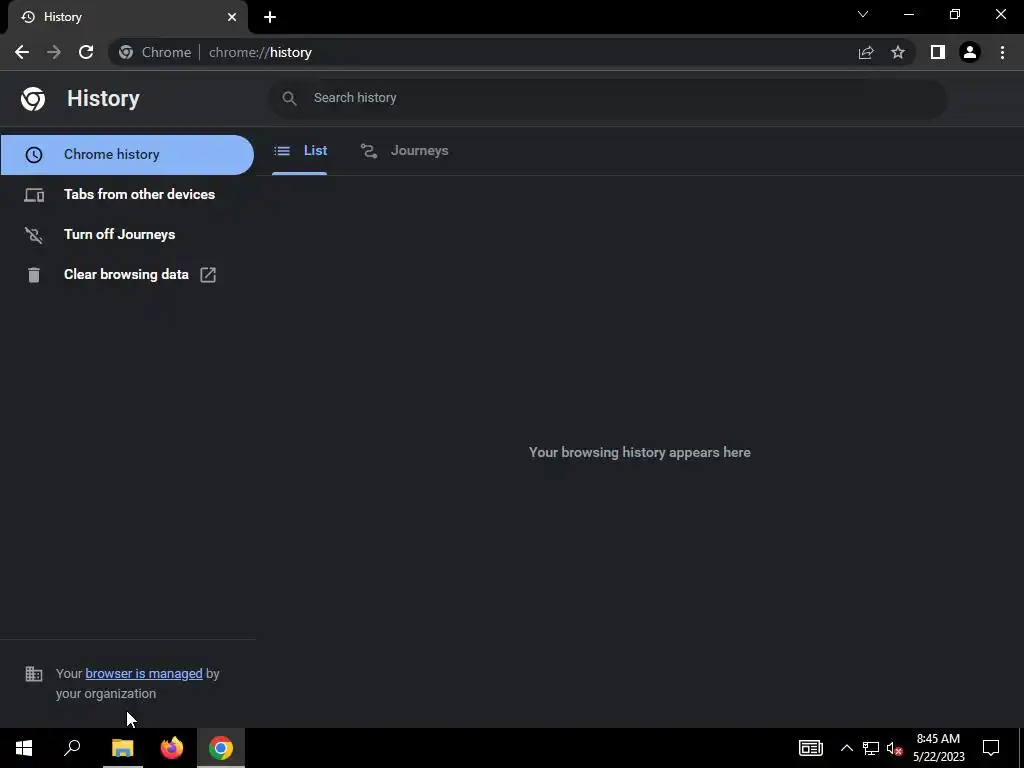Open the profile avatar menu
Viewport: 1024px width, 768px height.
coord(970,52)
